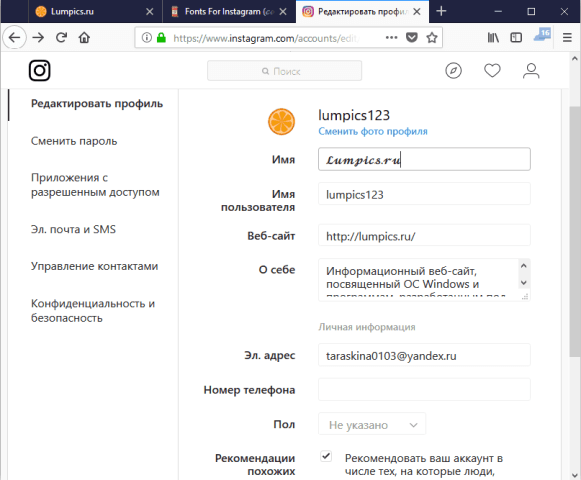Click the Поиск search box
The image size is (581, 480).
(285, 71)
